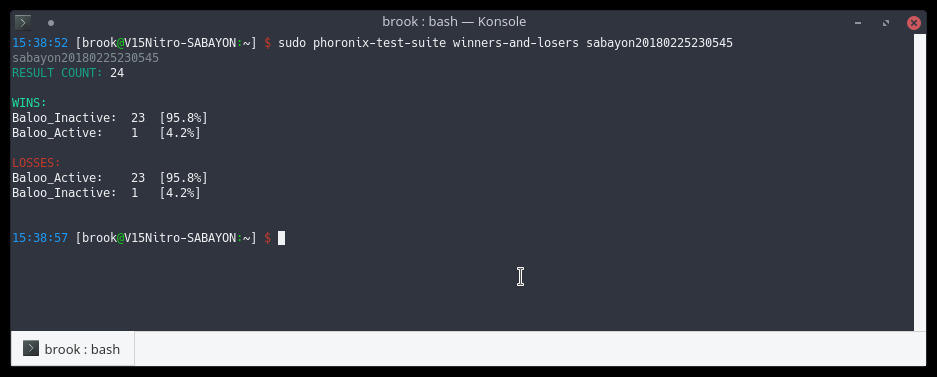Click the gray sabayon20180225230545 output line
The width and height of the screenshot is (937, 377).
click(x=85, y=58)
